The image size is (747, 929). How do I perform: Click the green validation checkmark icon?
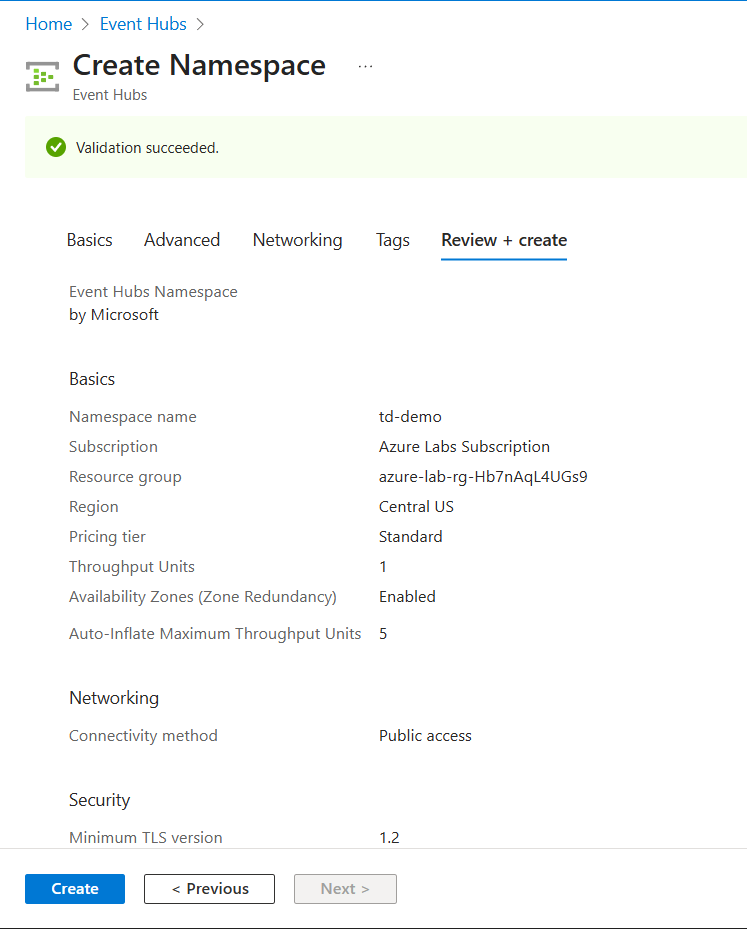(x=56, y=147)
